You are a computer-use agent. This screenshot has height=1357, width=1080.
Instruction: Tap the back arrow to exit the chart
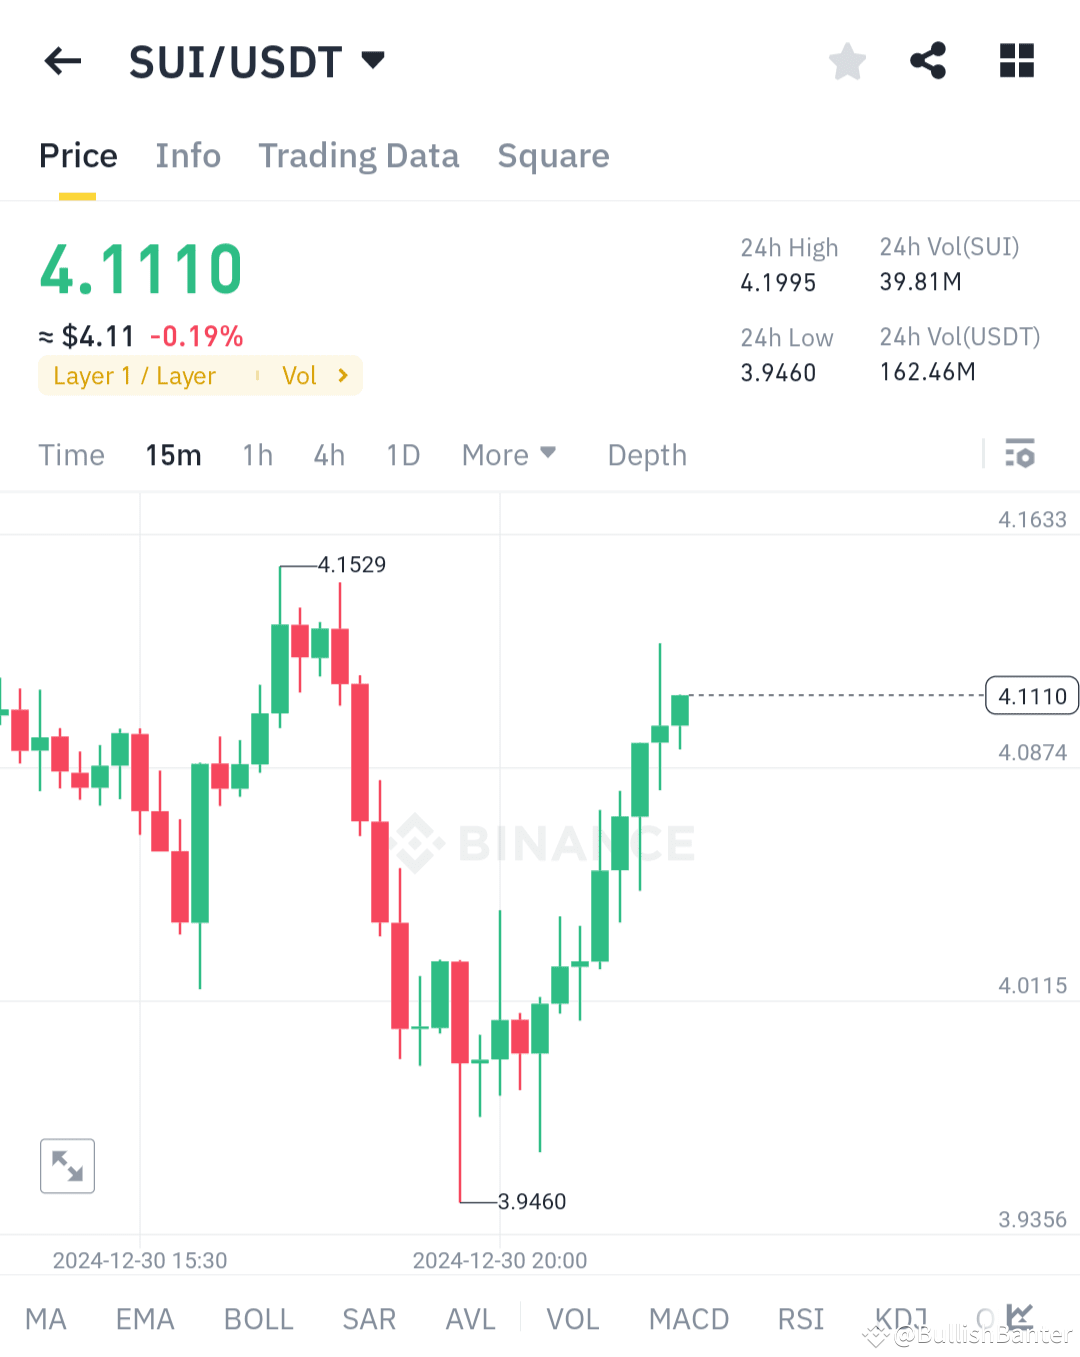(x=62, y=61)
